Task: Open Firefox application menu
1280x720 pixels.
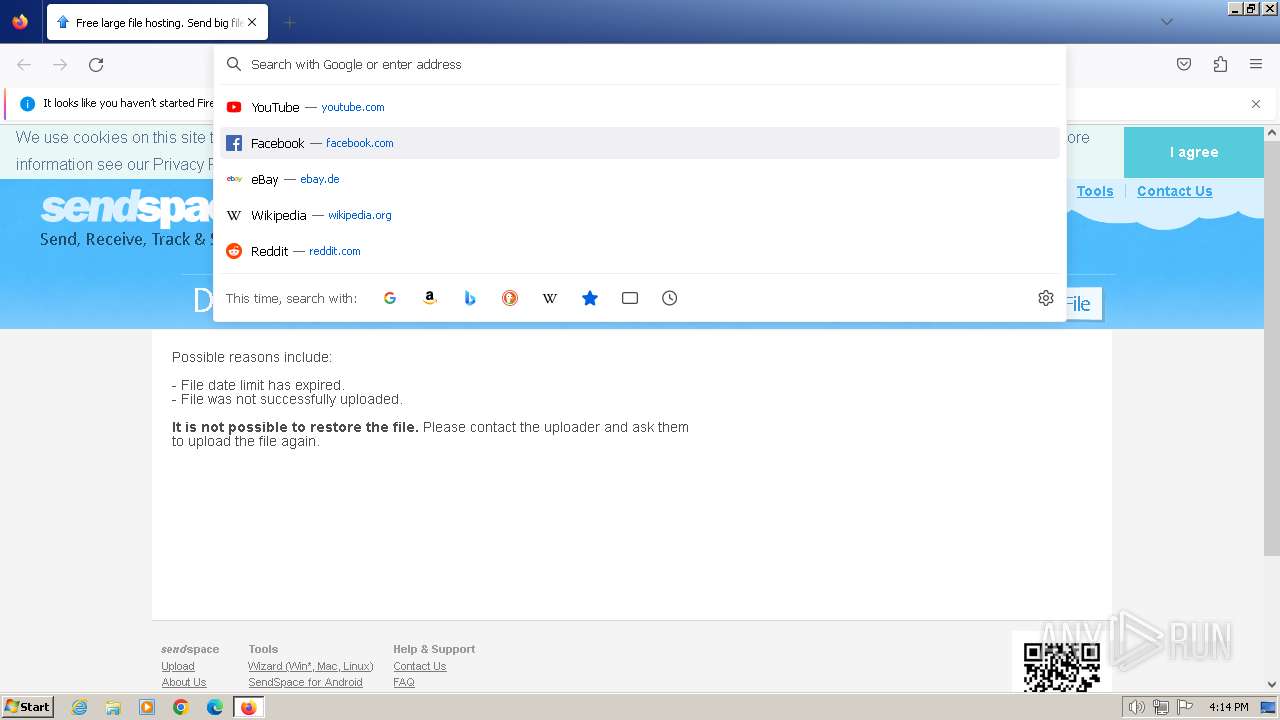Action: 1256,65
